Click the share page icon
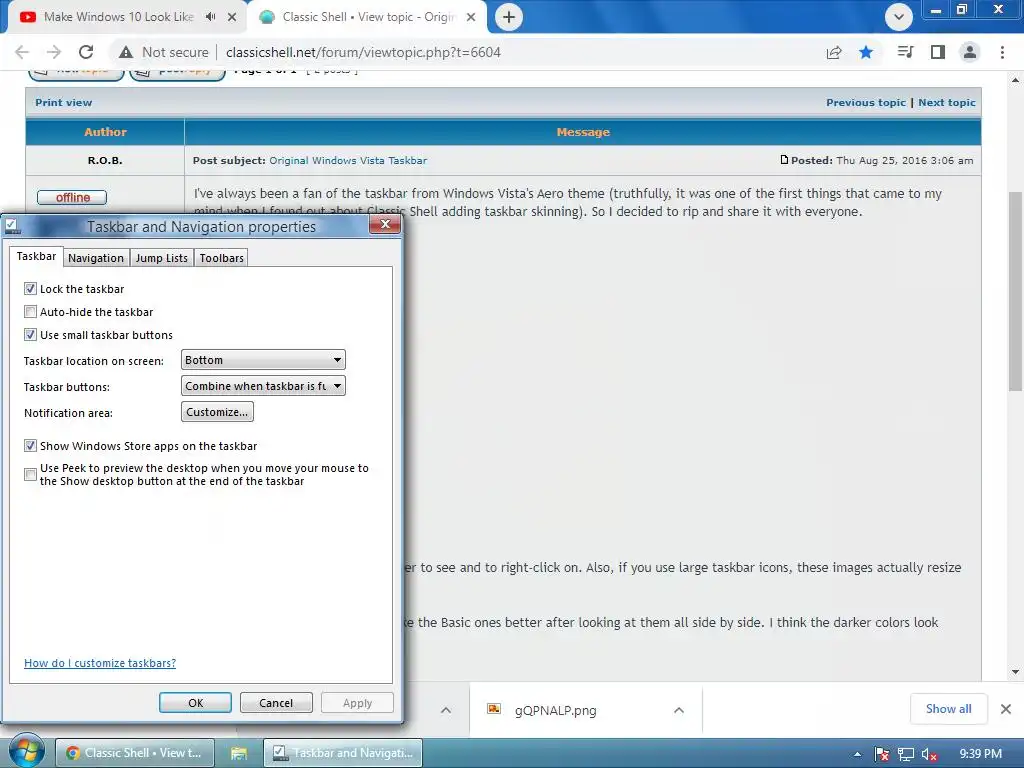1024x768 pixels. (x=834, y=52)
